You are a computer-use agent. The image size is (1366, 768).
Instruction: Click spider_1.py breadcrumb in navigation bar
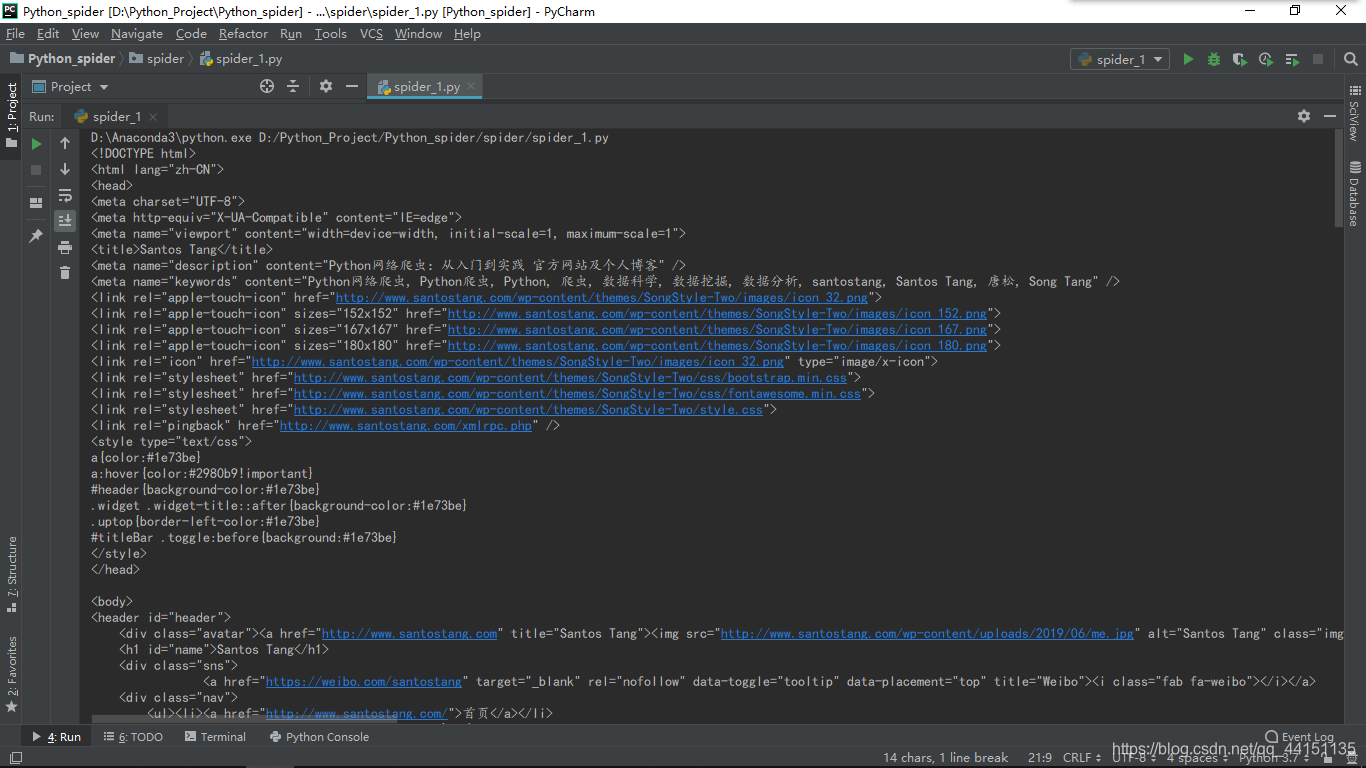coord(241,59)
